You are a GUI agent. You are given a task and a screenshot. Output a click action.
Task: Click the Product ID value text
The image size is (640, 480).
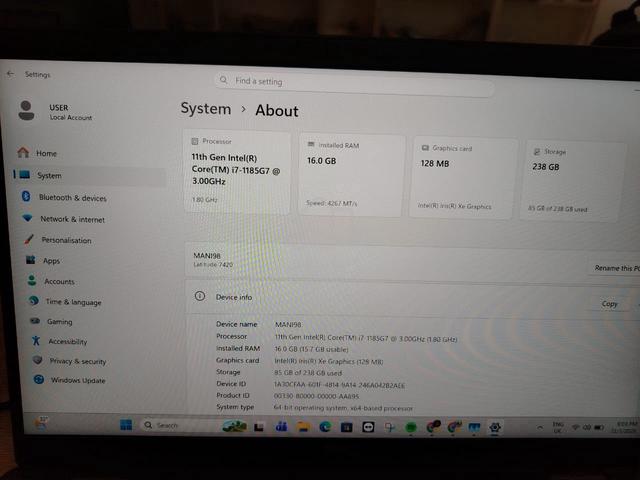coord(316,396)
